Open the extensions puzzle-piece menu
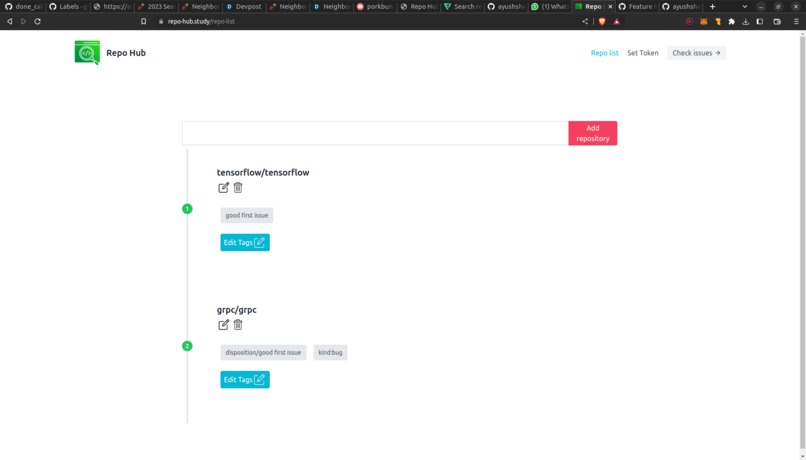The image size is (806, 460). pyautogui.click(x=731, y=22)
